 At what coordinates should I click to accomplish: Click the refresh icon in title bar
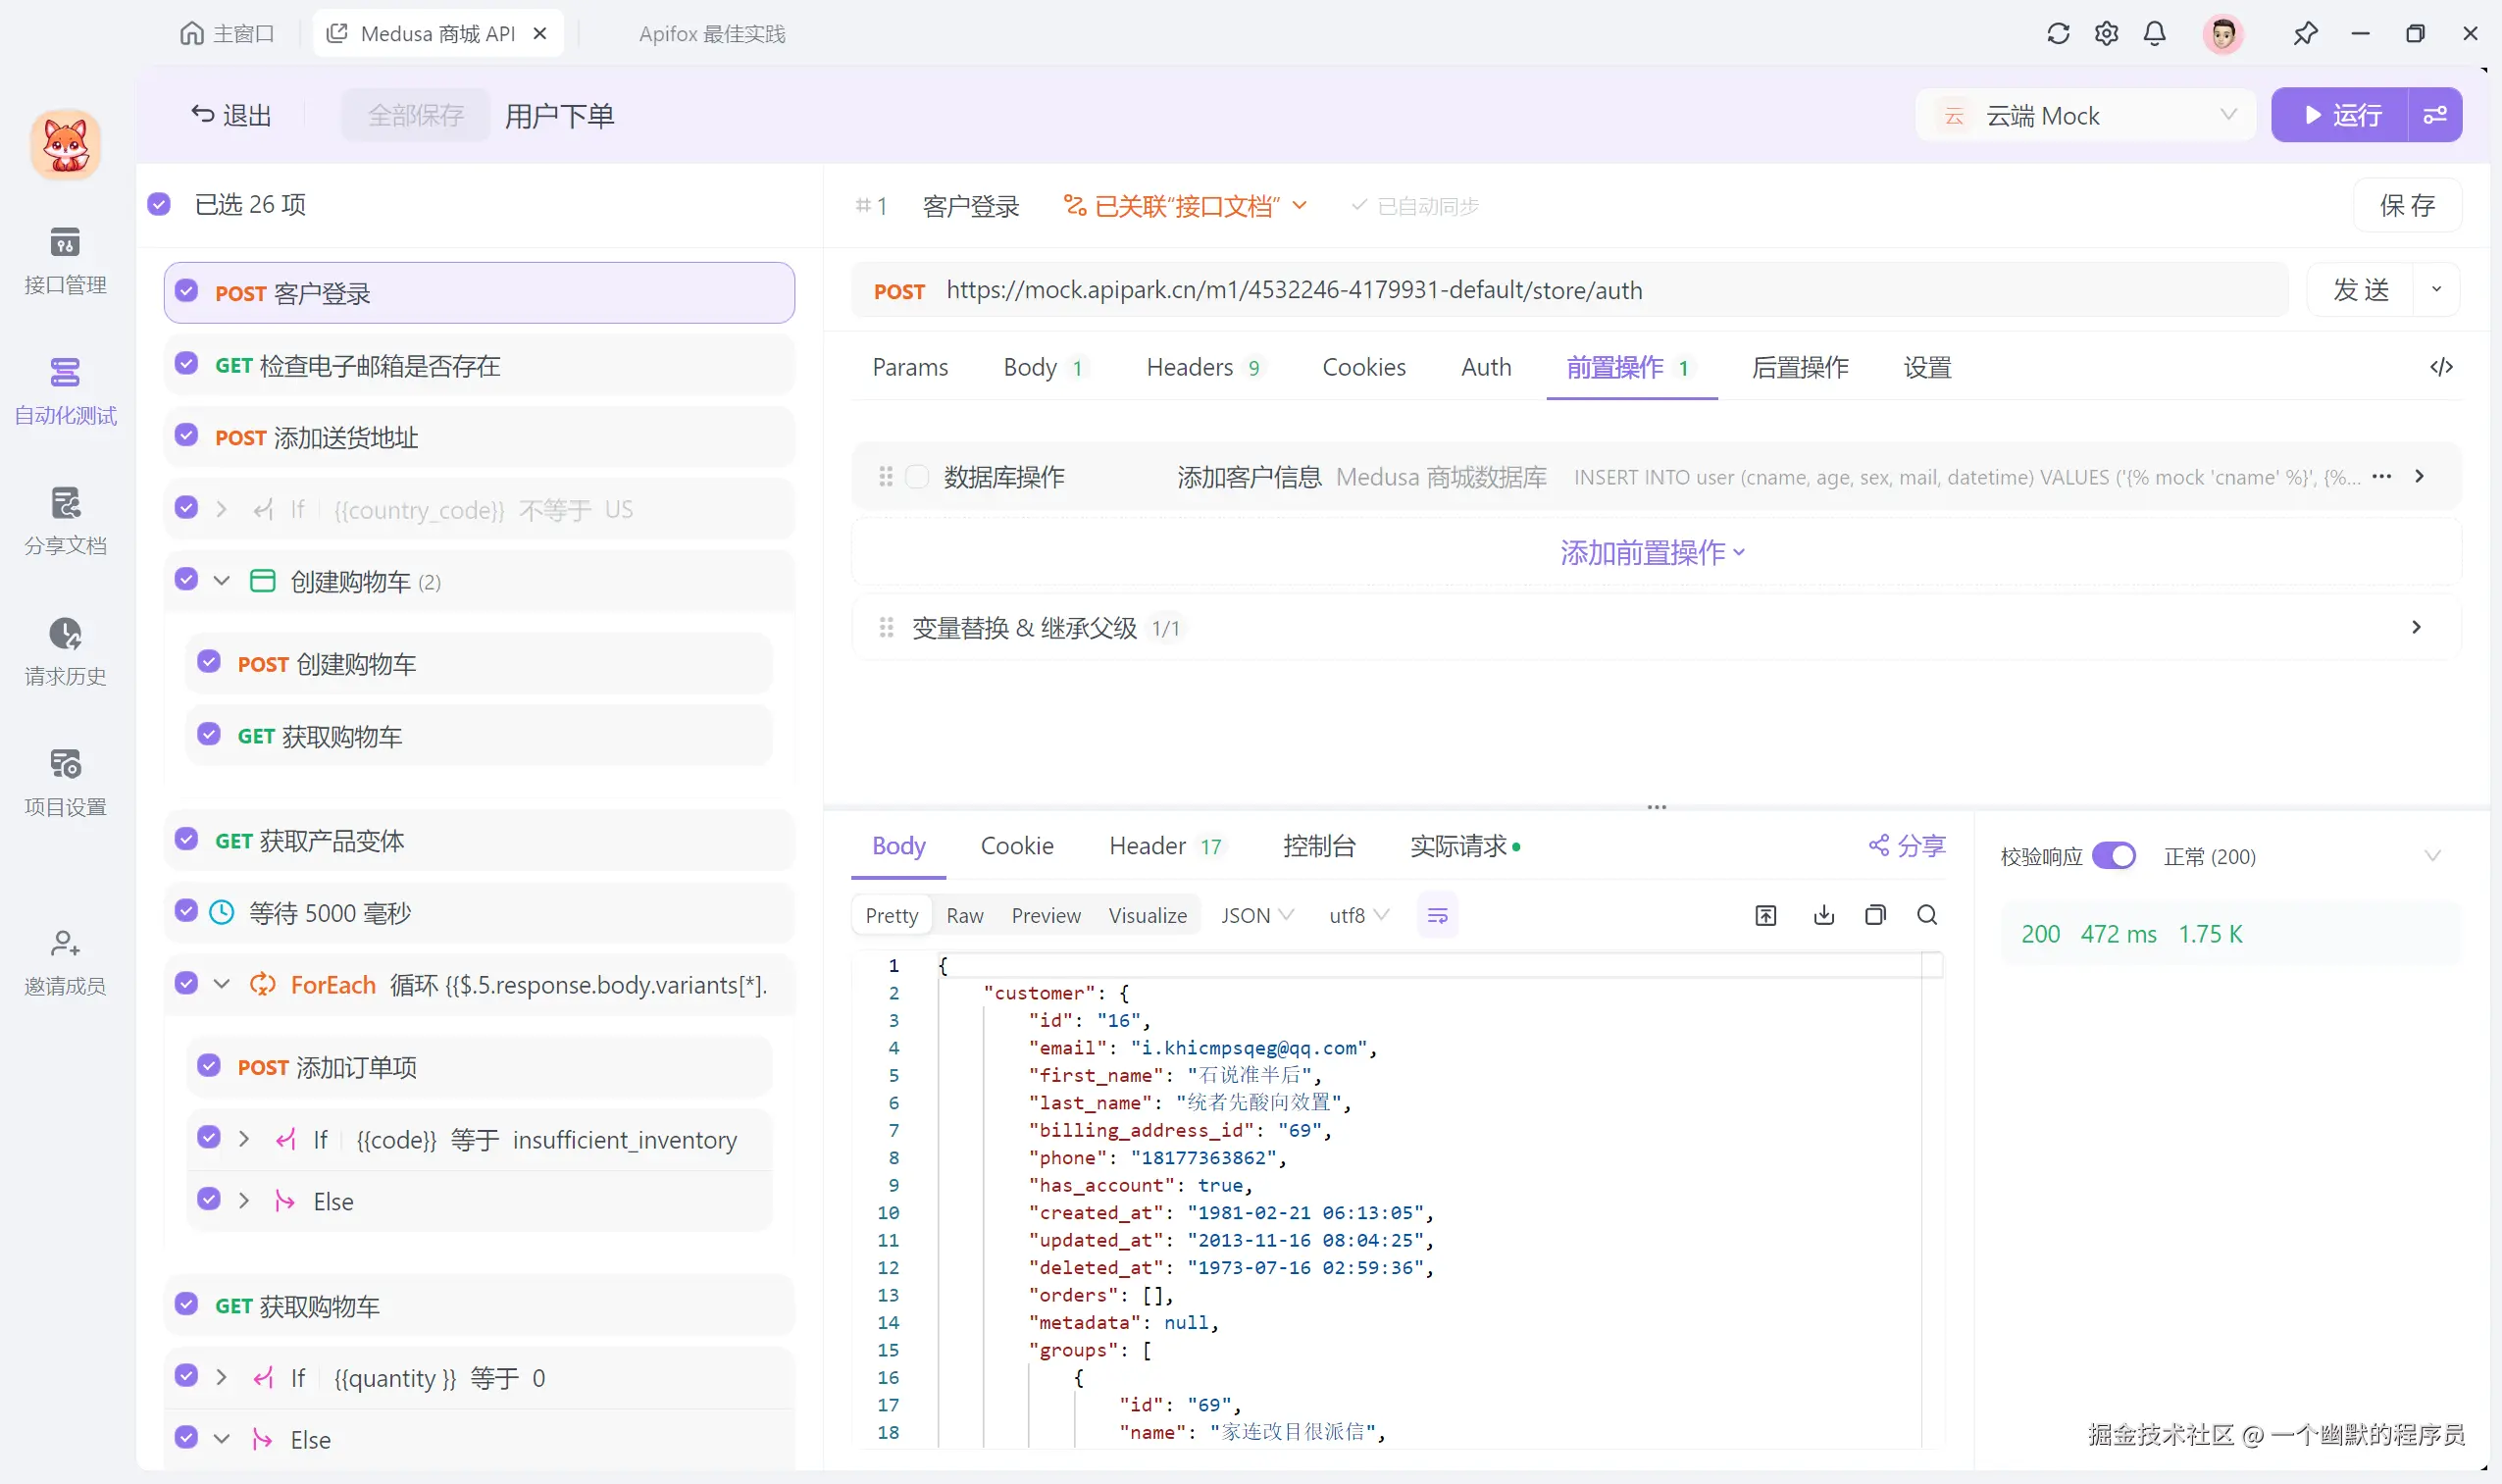2057,34
